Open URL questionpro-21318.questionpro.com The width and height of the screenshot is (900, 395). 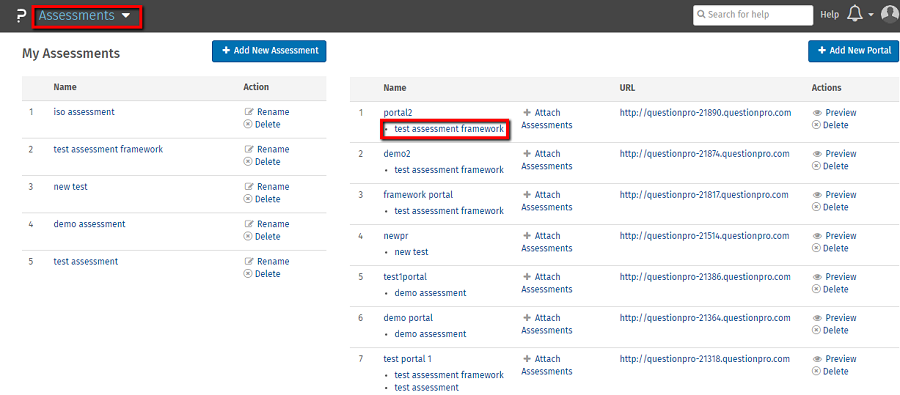point(705,359)
